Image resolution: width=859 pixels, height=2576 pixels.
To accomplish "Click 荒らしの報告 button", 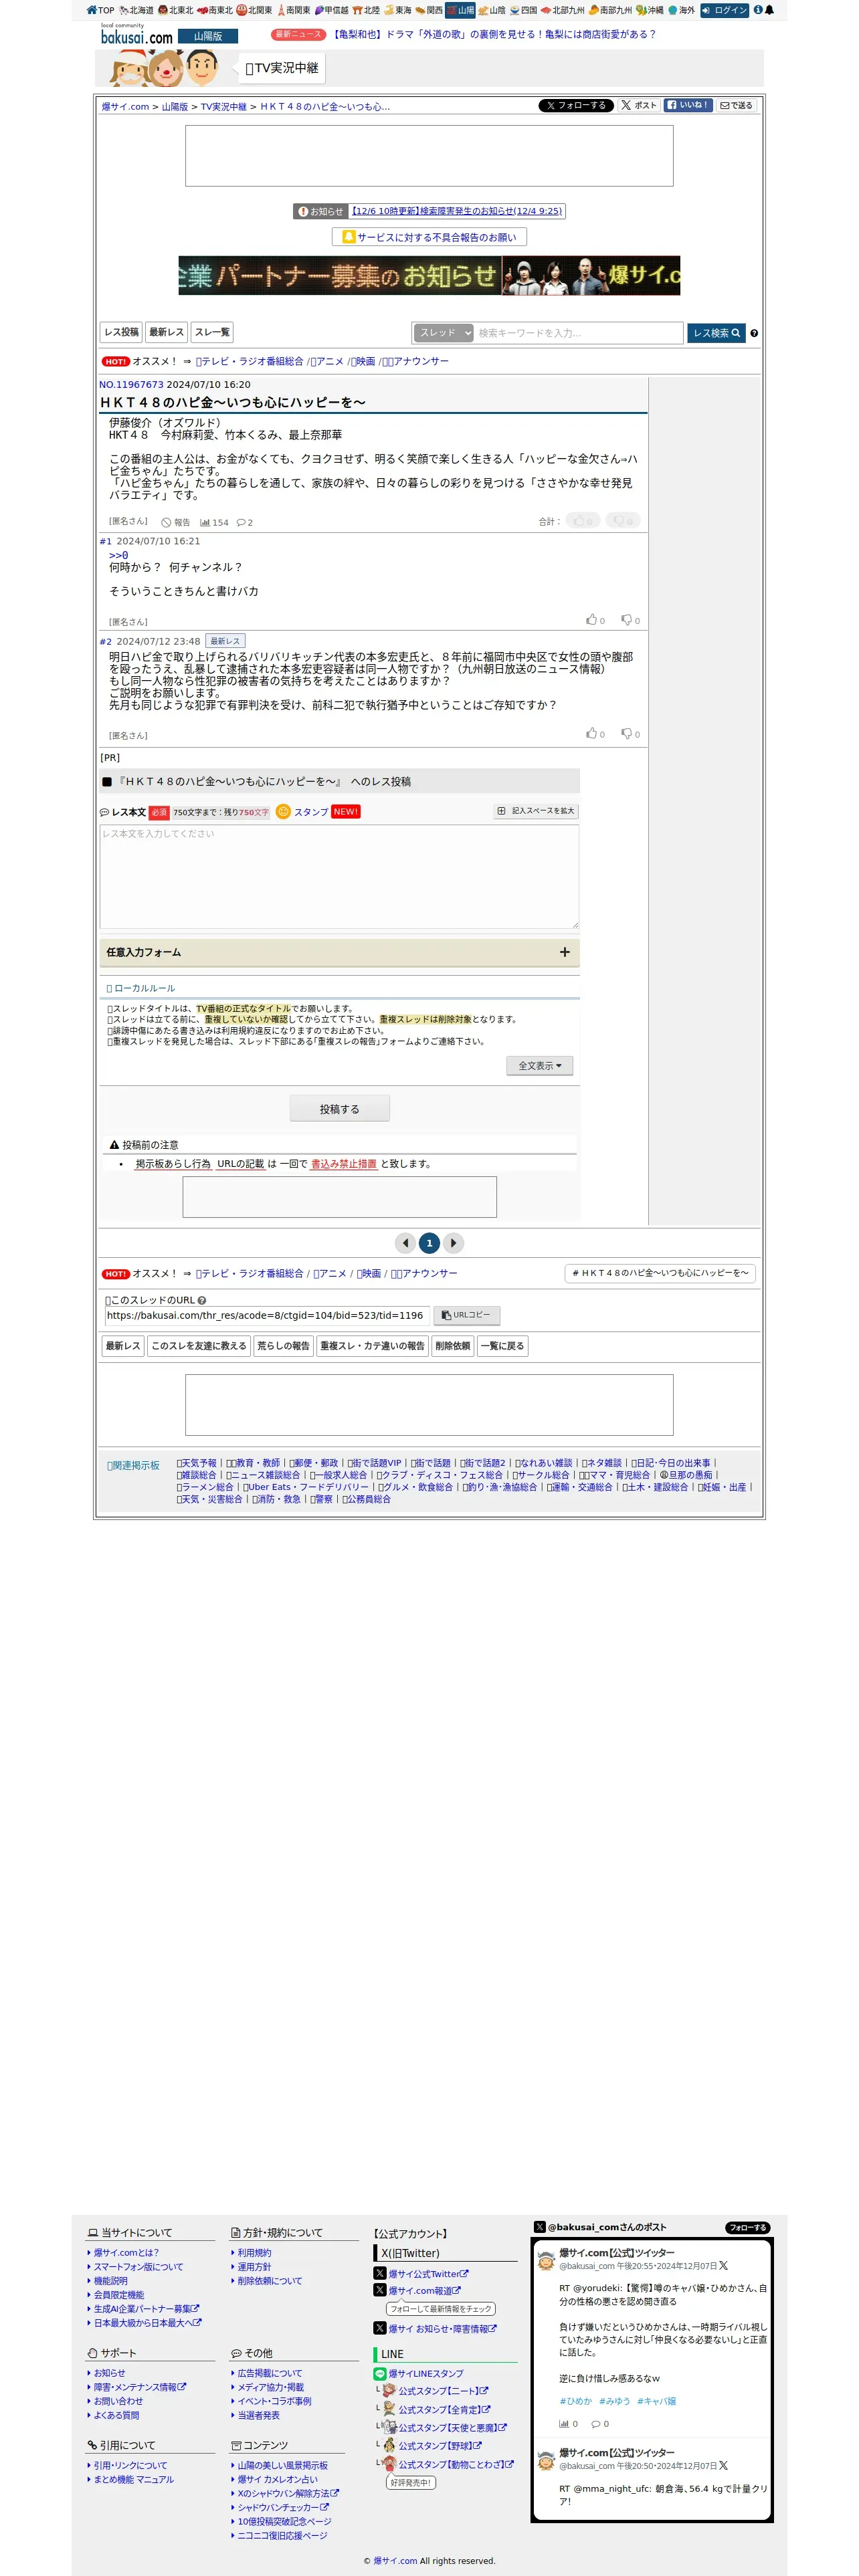I will pos(283,1346).
